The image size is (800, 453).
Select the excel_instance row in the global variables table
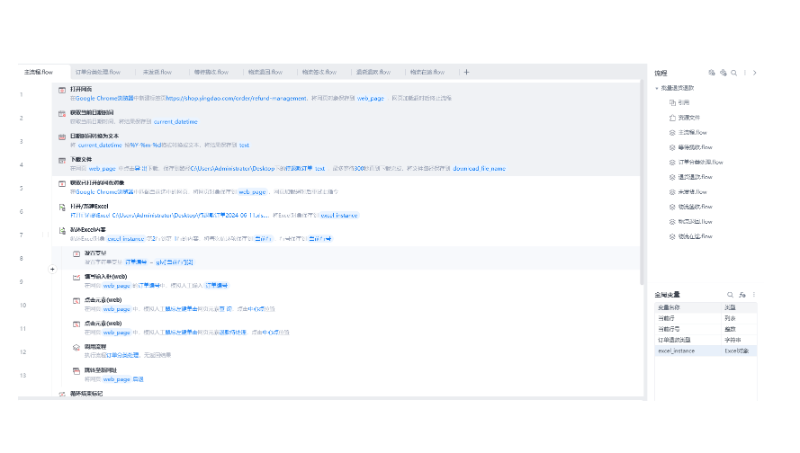(706, 351)
